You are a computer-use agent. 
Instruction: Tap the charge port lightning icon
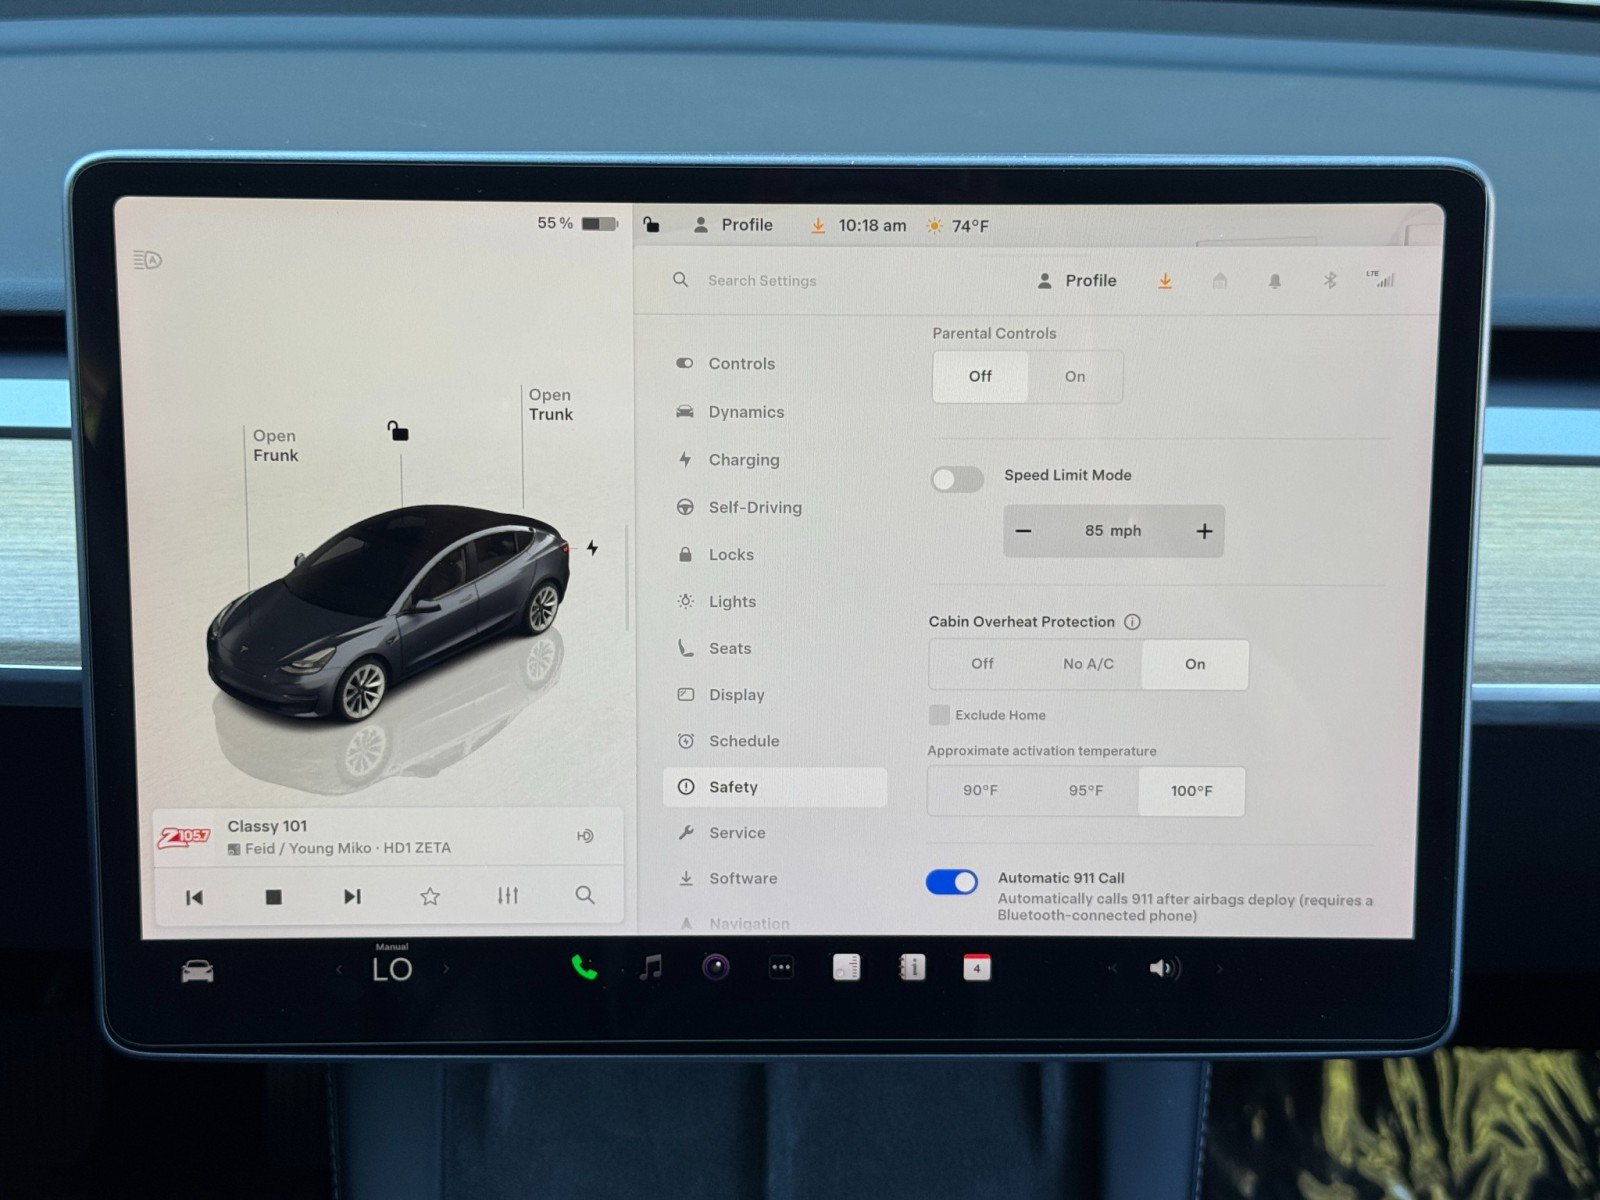[592, 548]
